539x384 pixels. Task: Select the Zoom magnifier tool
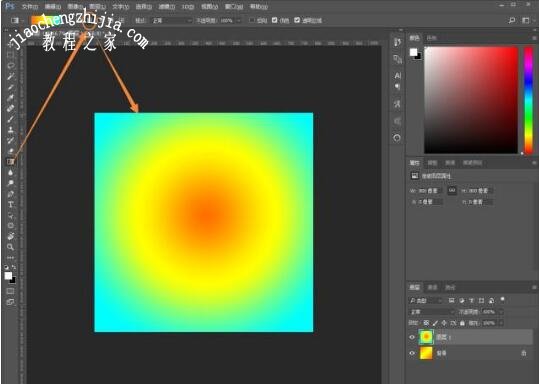pos(11,247)
